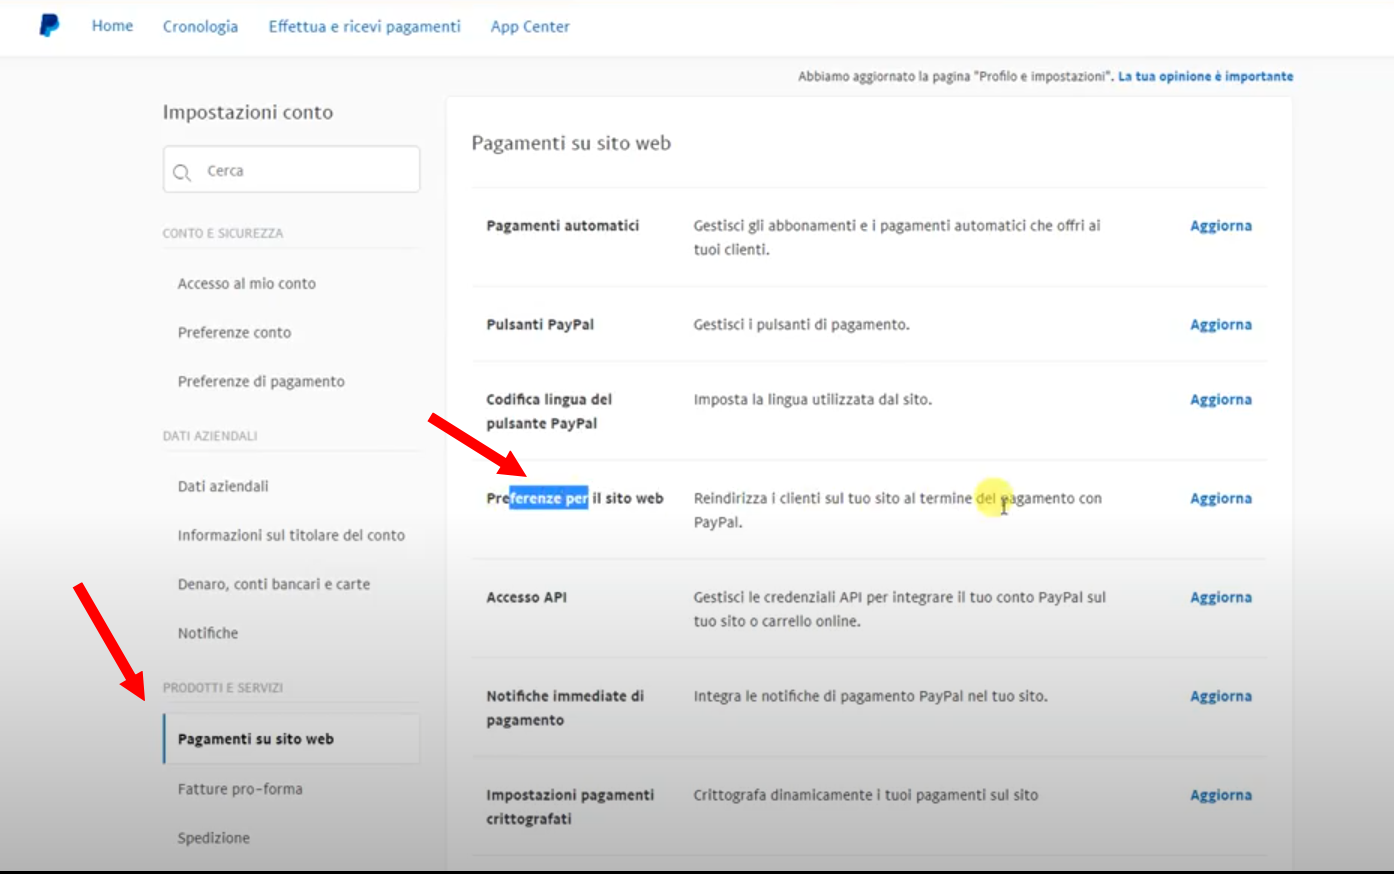Click the Cerca search field
Image resolution: width=1394 pixels, height=874 pixels.
coord(291,170)
